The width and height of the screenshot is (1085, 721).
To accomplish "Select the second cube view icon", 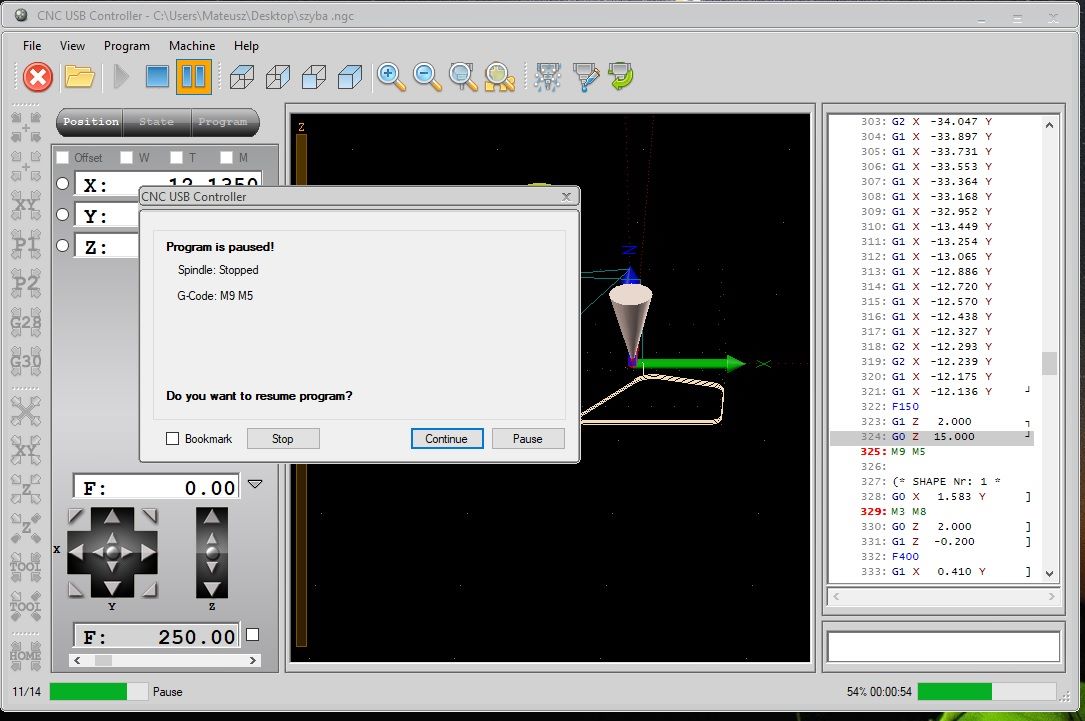I will coord(277,77).
